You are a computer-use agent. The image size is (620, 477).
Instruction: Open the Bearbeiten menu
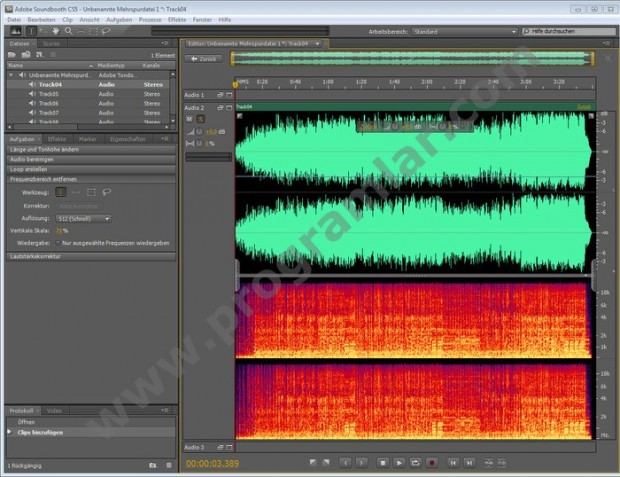[x=42, y=19]
